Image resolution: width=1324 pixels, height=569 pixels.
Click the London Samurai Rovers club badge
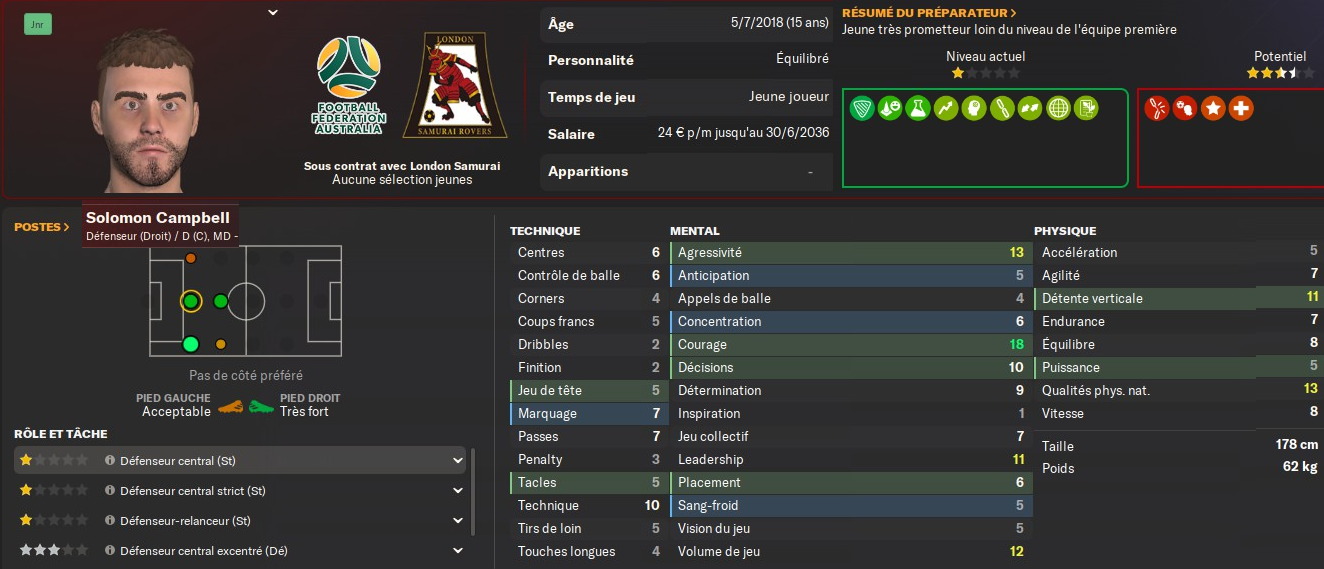tap(454, 86)
